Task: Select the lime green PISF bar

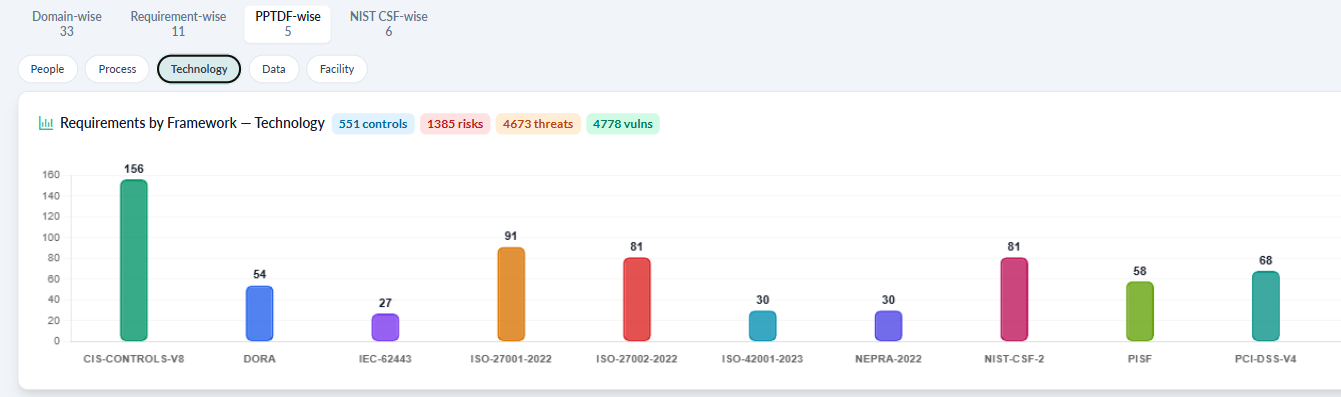Action: pos(1140,311)
